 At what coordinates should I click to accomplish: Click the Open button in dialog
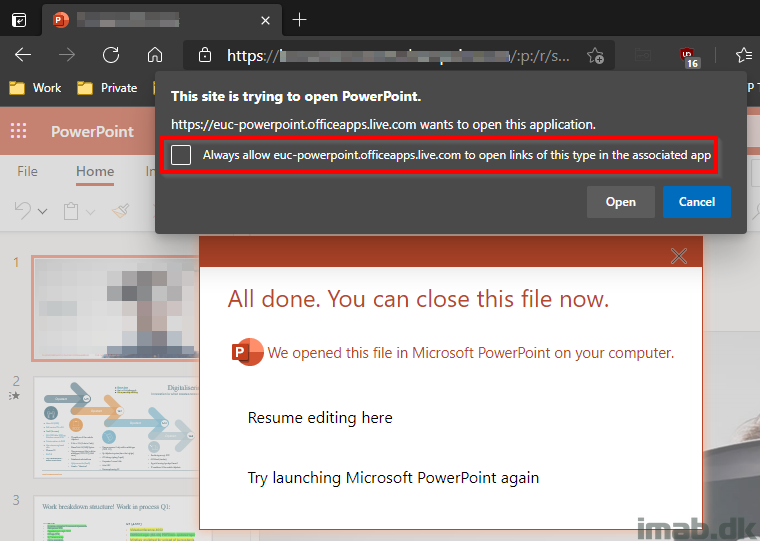(620, 202)
